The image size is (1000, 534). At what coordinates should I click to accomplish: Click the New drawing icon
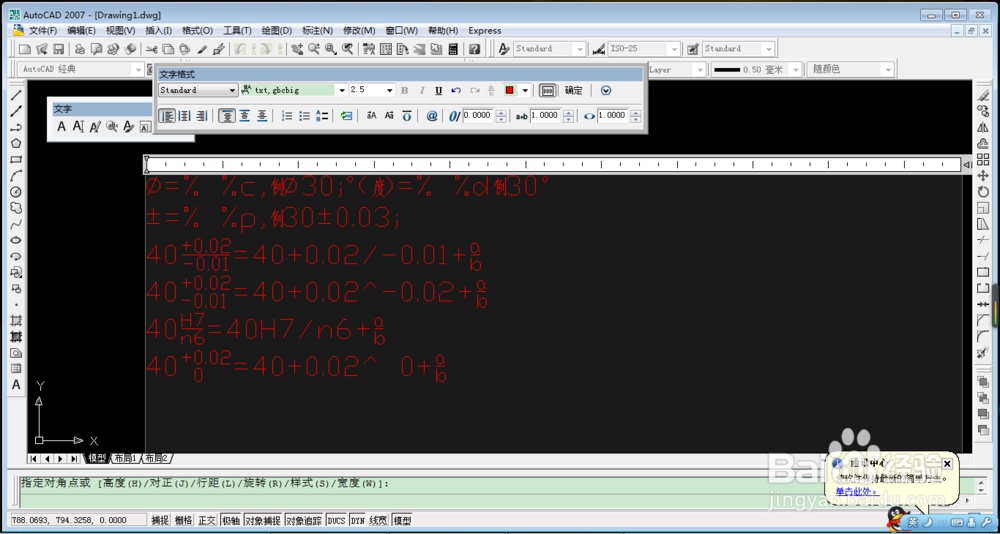click(24, 48)
